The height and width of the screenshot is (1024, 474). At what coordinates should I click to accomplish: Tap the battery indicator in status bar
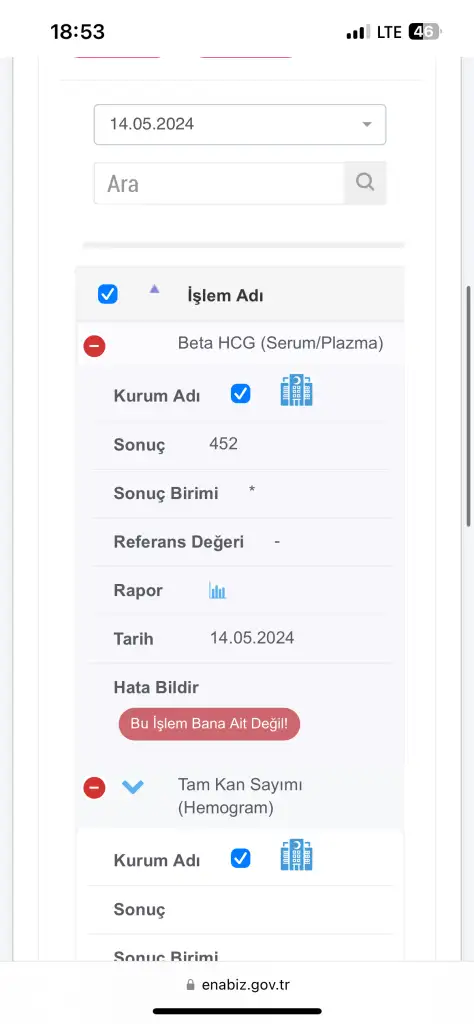tap(425, 31)
